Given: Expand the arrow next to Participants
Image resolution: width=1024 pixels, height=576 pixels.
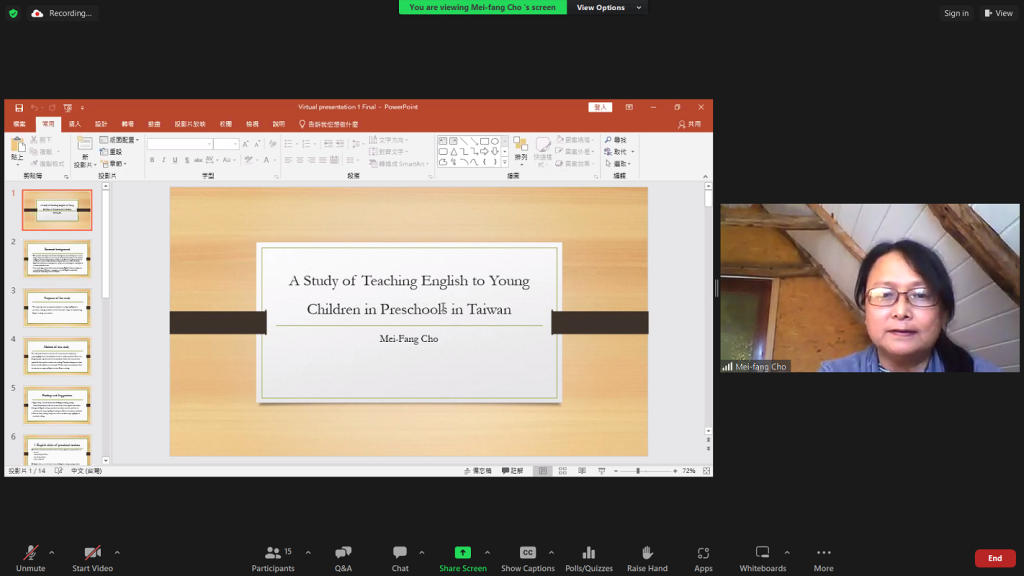Looking at the screenshot, I should tap(308, 552).
